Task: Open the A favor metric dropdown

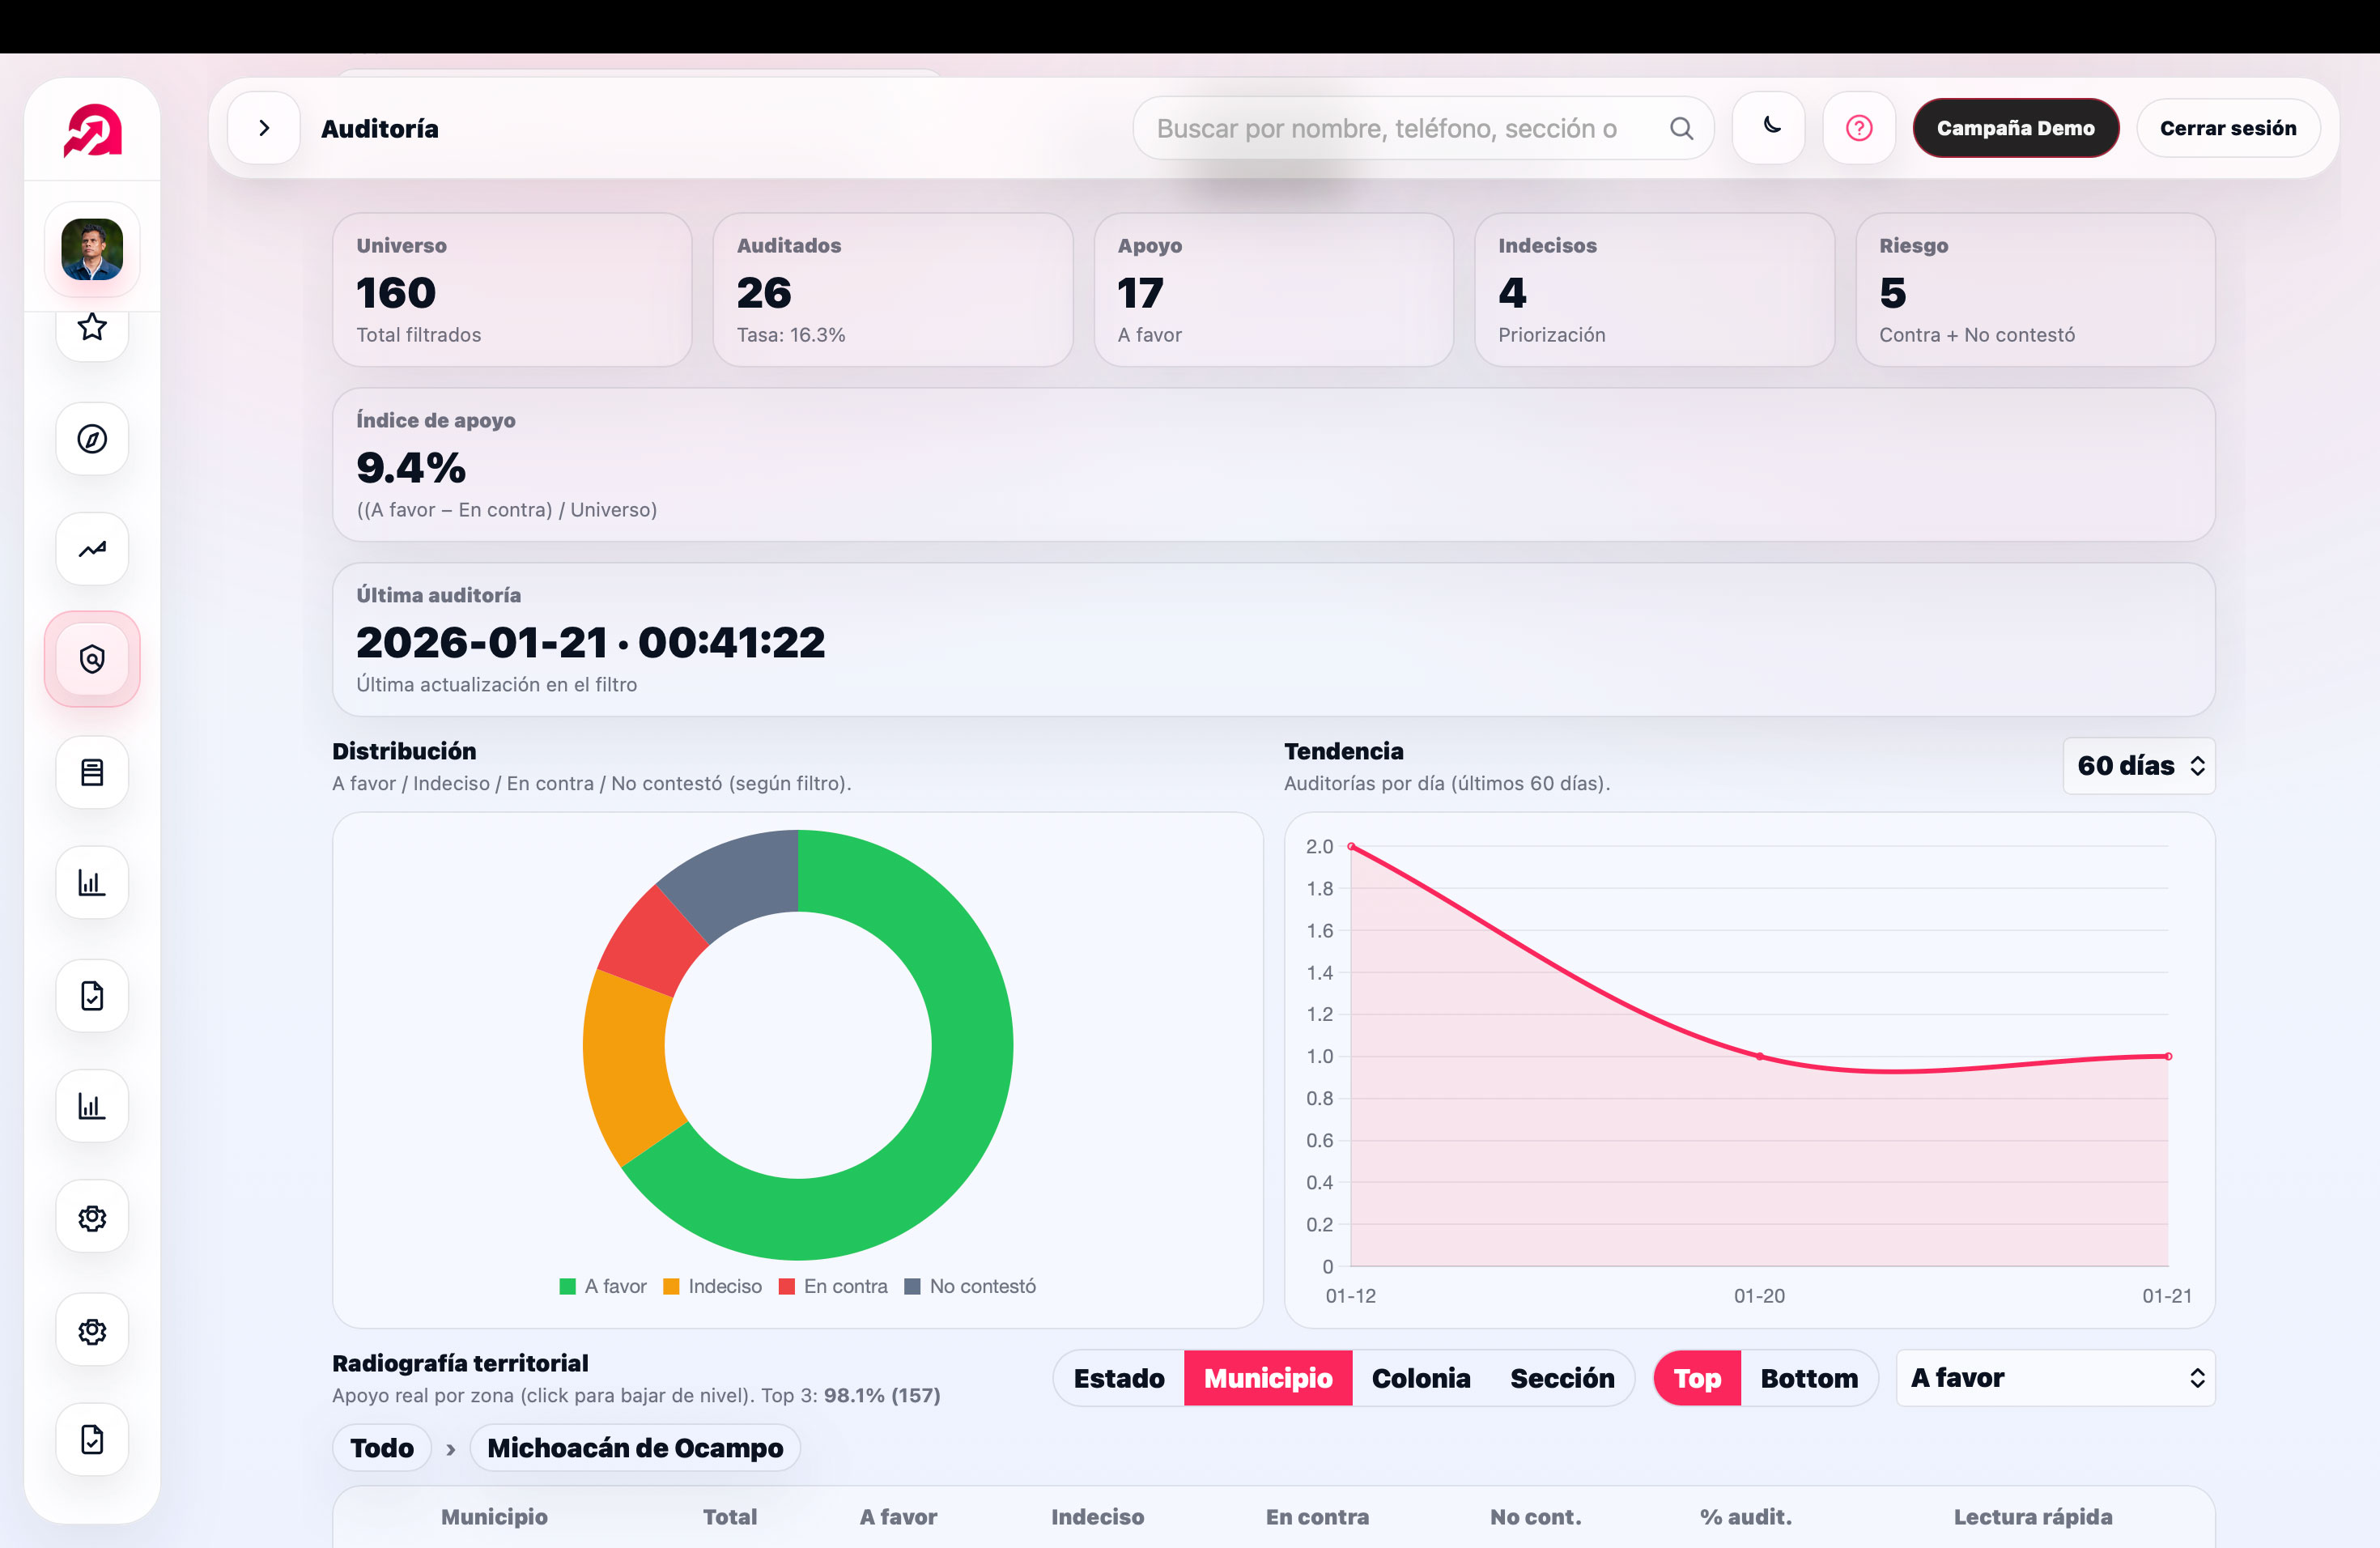Action: 2056,1378
